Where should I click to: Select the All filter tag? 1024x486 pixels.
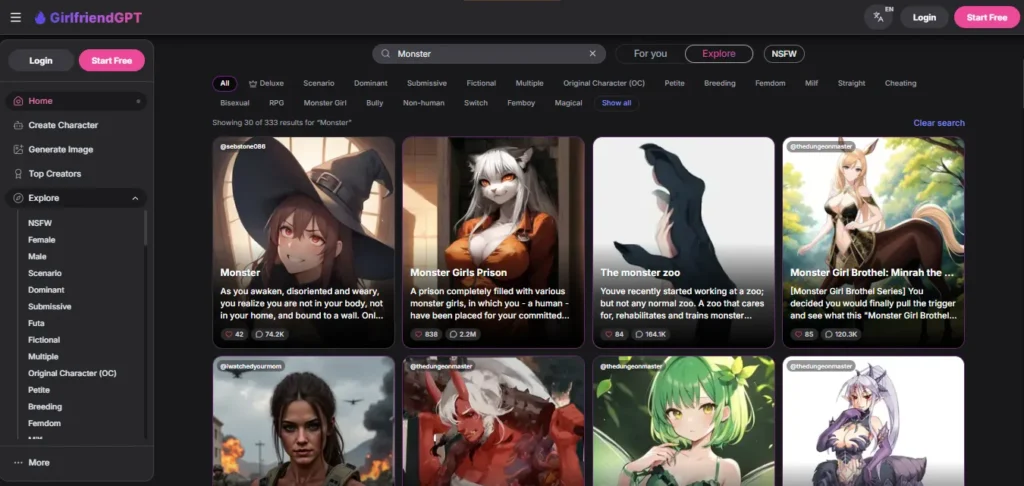pos(225,84)
